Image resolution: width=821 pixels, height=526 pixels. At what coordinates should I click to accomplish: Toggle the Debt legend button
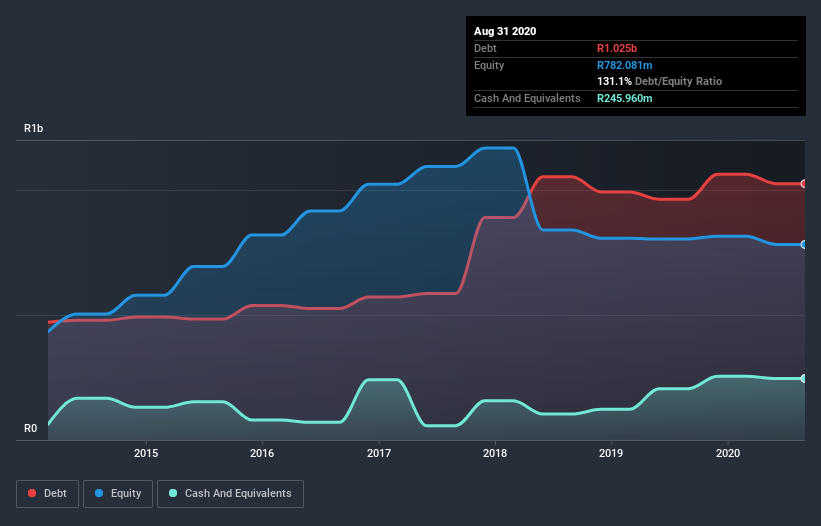click(47, 494)
